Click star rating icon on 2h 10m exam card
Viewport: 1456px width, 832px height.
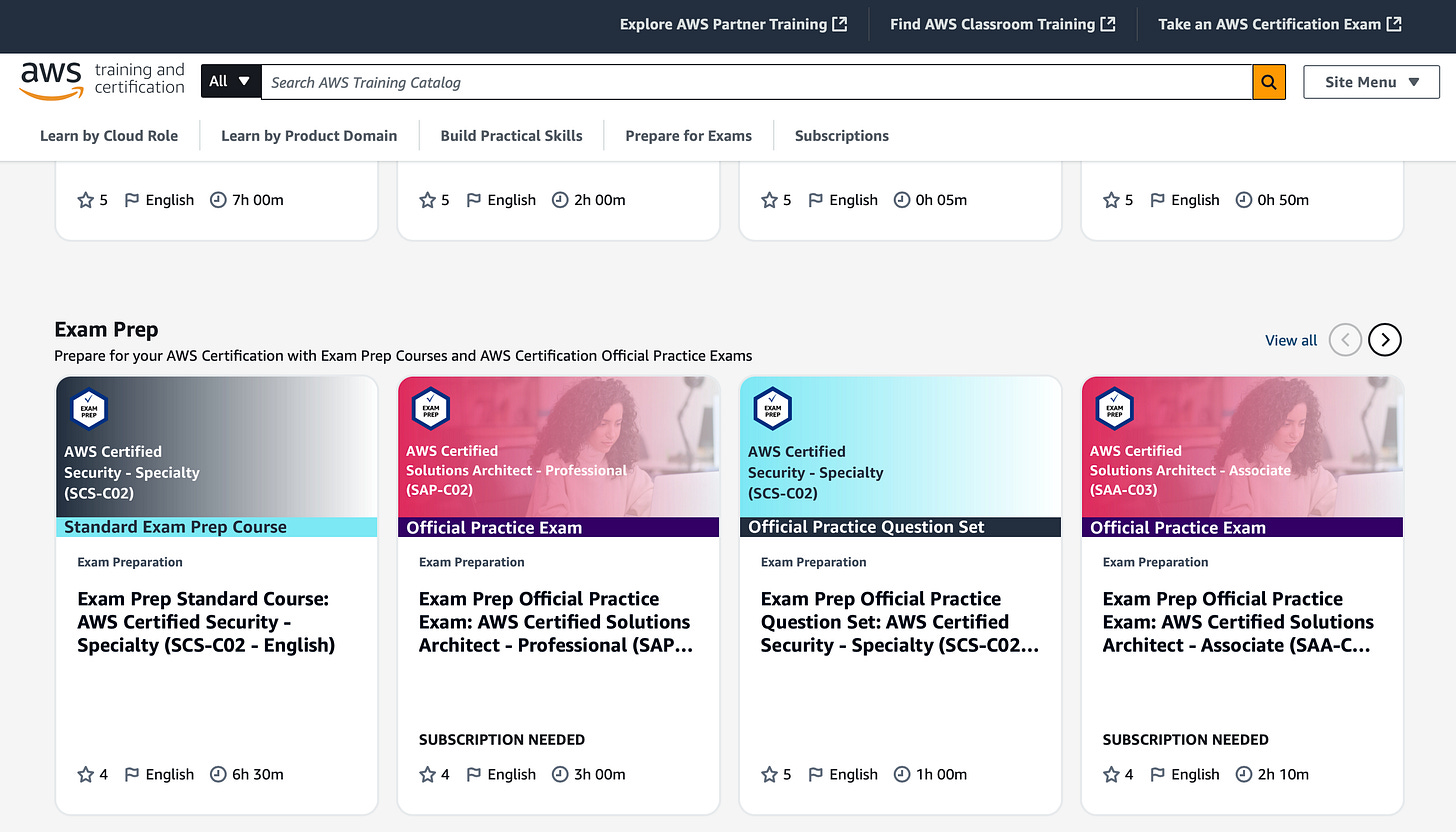point(1111,774)
